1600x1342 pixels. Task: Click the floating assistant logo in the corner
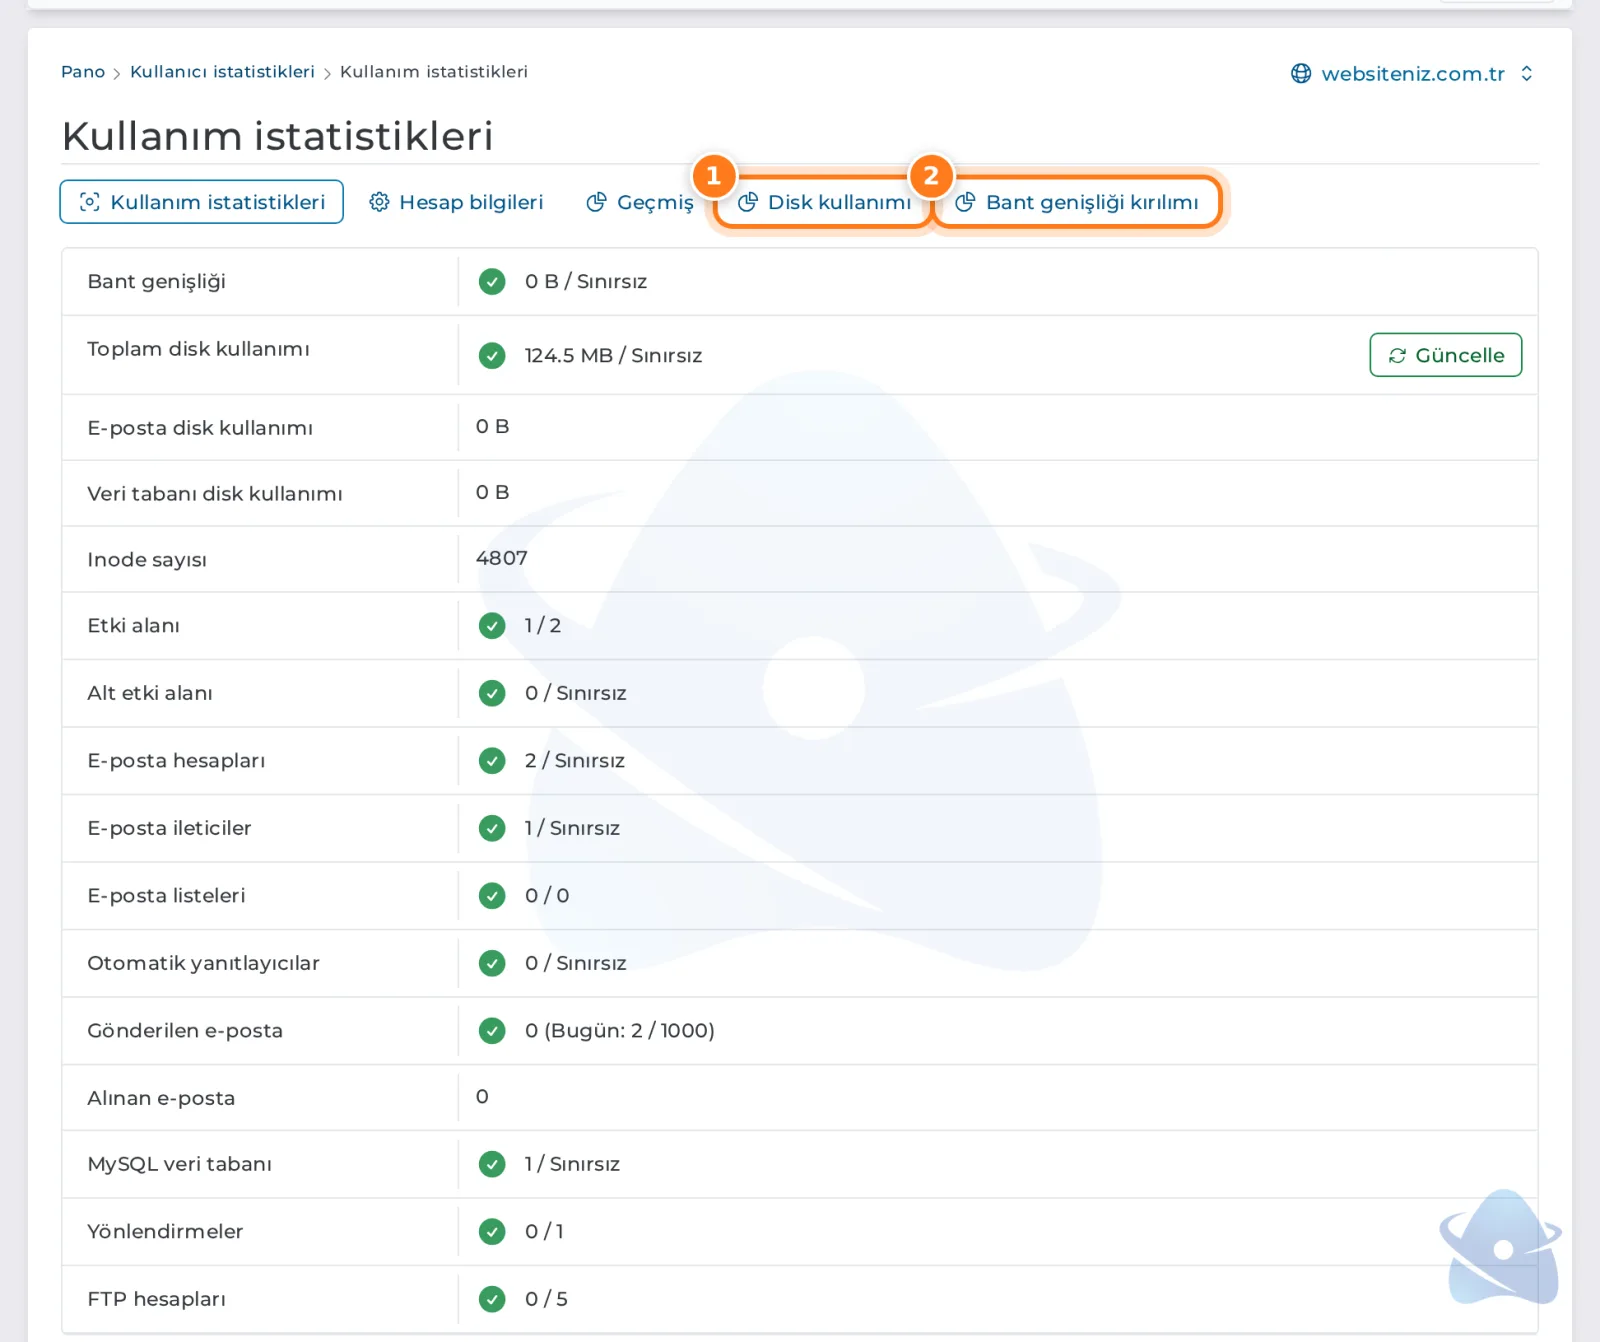pos(1500,1247)
